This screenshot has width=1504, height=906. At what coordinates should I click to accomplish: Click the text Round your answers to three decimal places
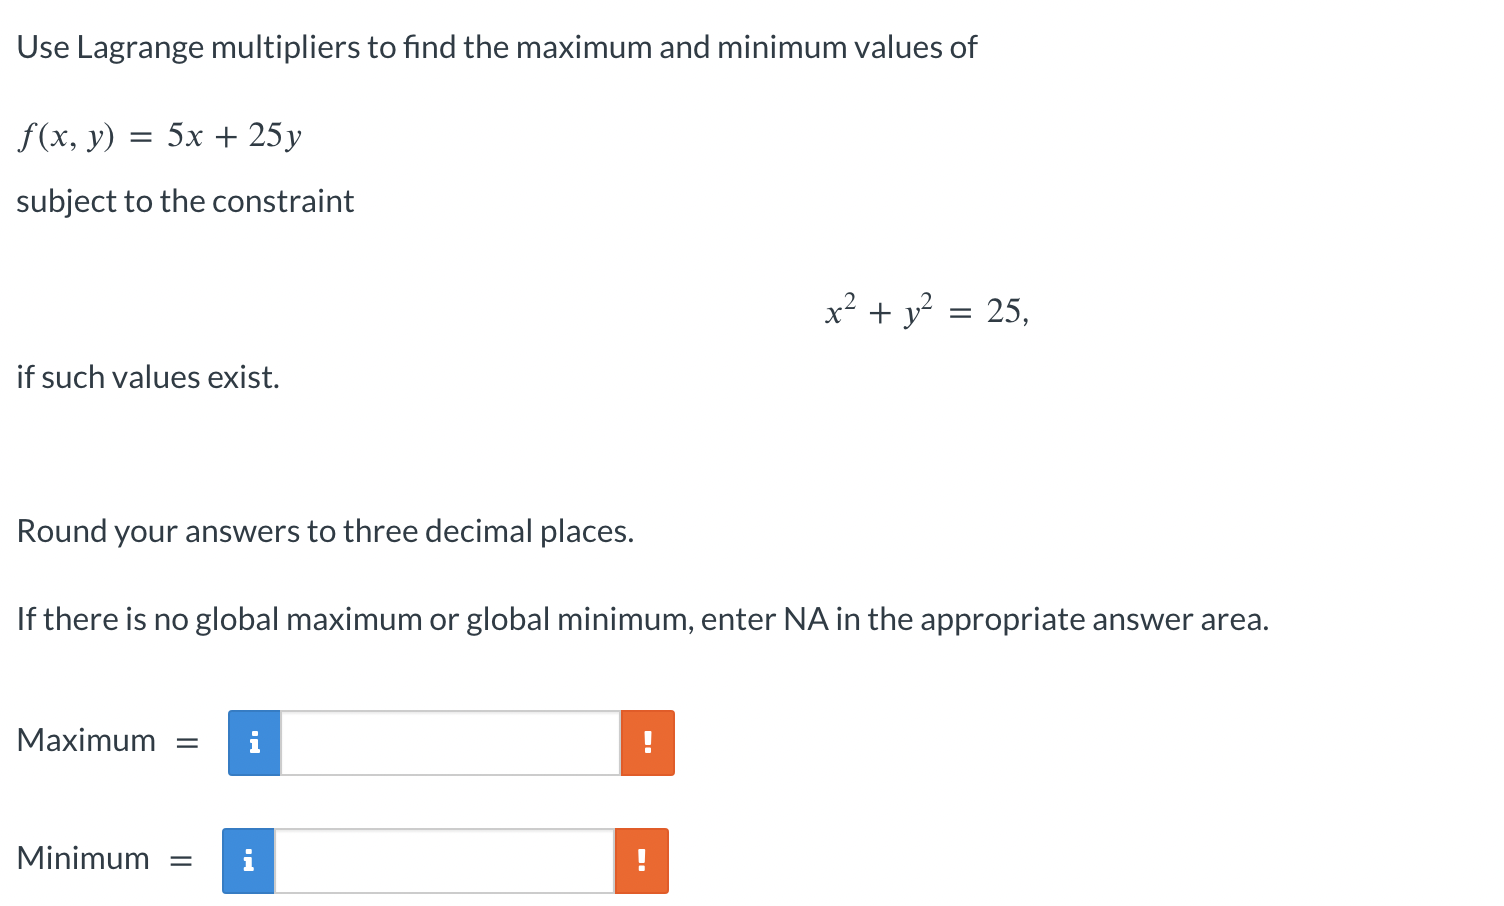[325, 531]
